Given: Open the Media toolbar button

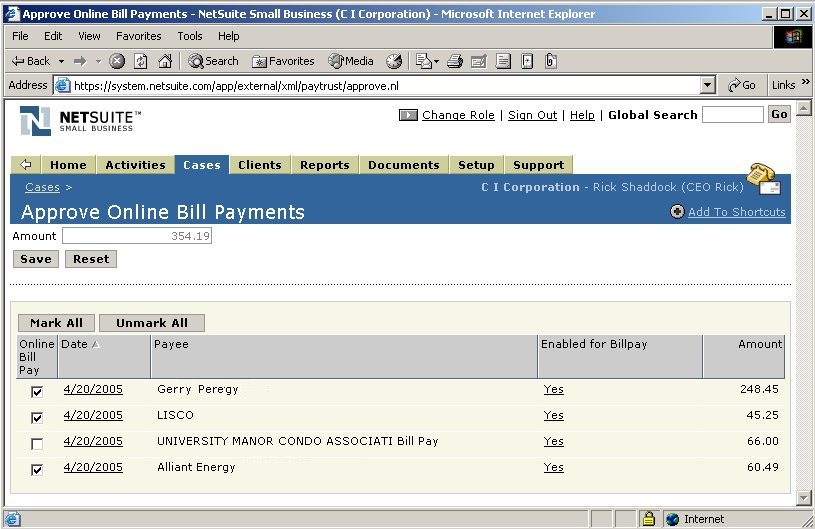Looking at the screenshot, I should pos(351,61).
